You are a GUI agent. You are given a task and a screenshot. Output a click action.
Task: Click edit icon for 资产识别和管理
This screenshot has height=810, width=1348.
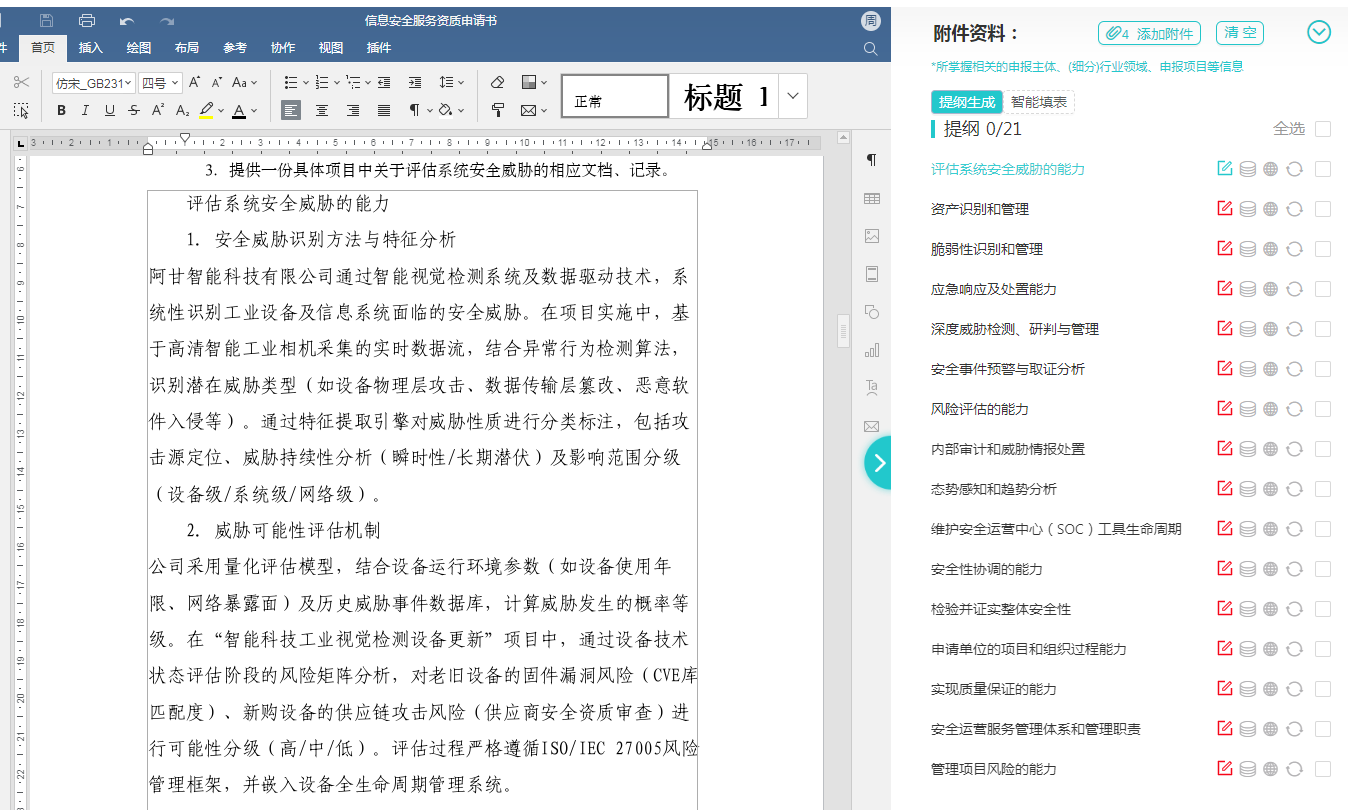click(1224, 209)
